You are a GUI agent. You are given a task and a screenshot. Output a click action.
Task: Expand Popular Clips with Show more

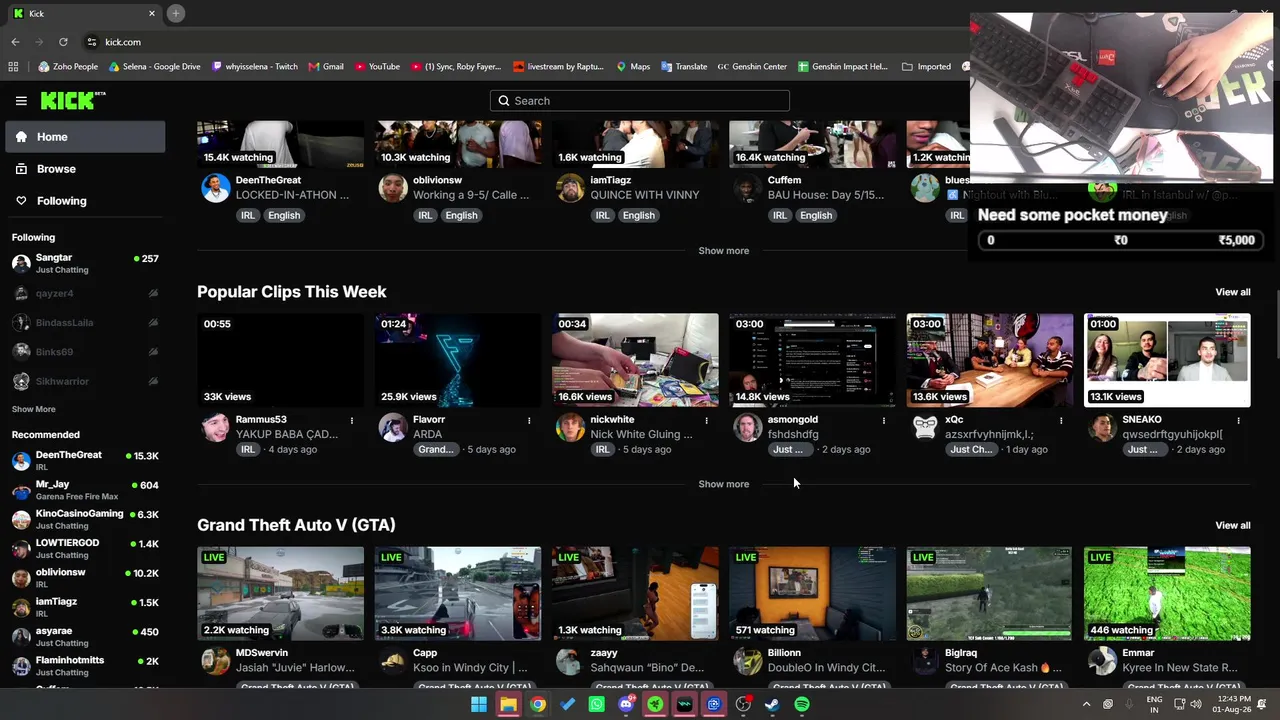point(724,484)
